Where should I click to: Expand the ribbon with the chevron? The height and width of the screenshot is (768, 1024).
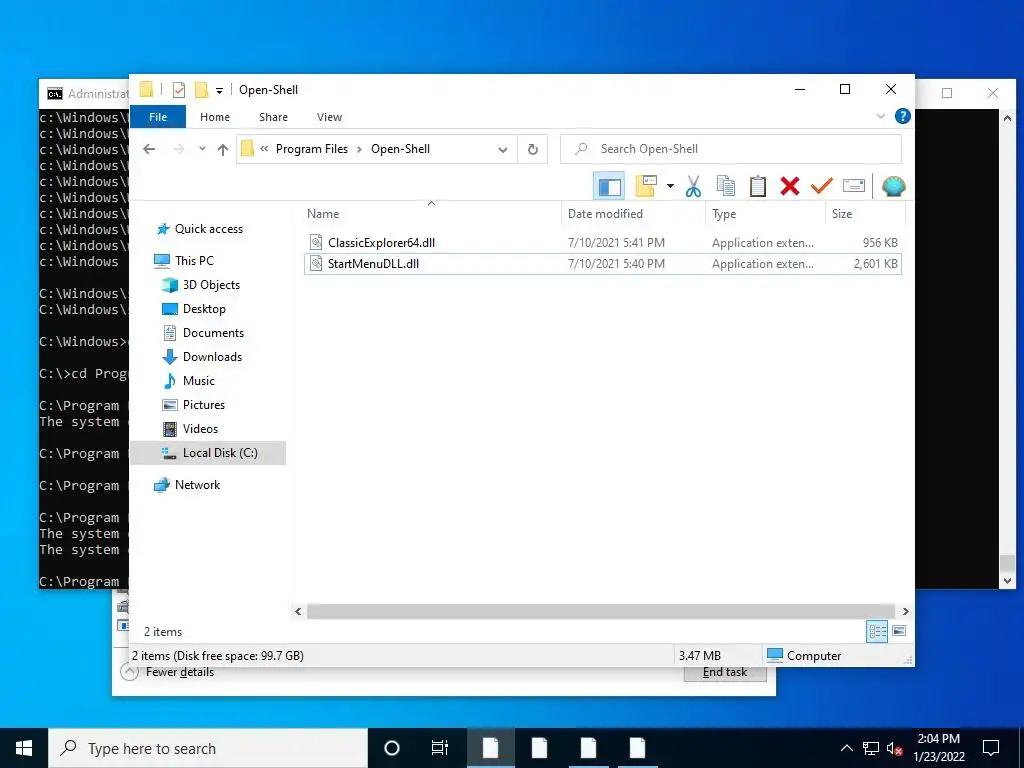pos(880,116)
